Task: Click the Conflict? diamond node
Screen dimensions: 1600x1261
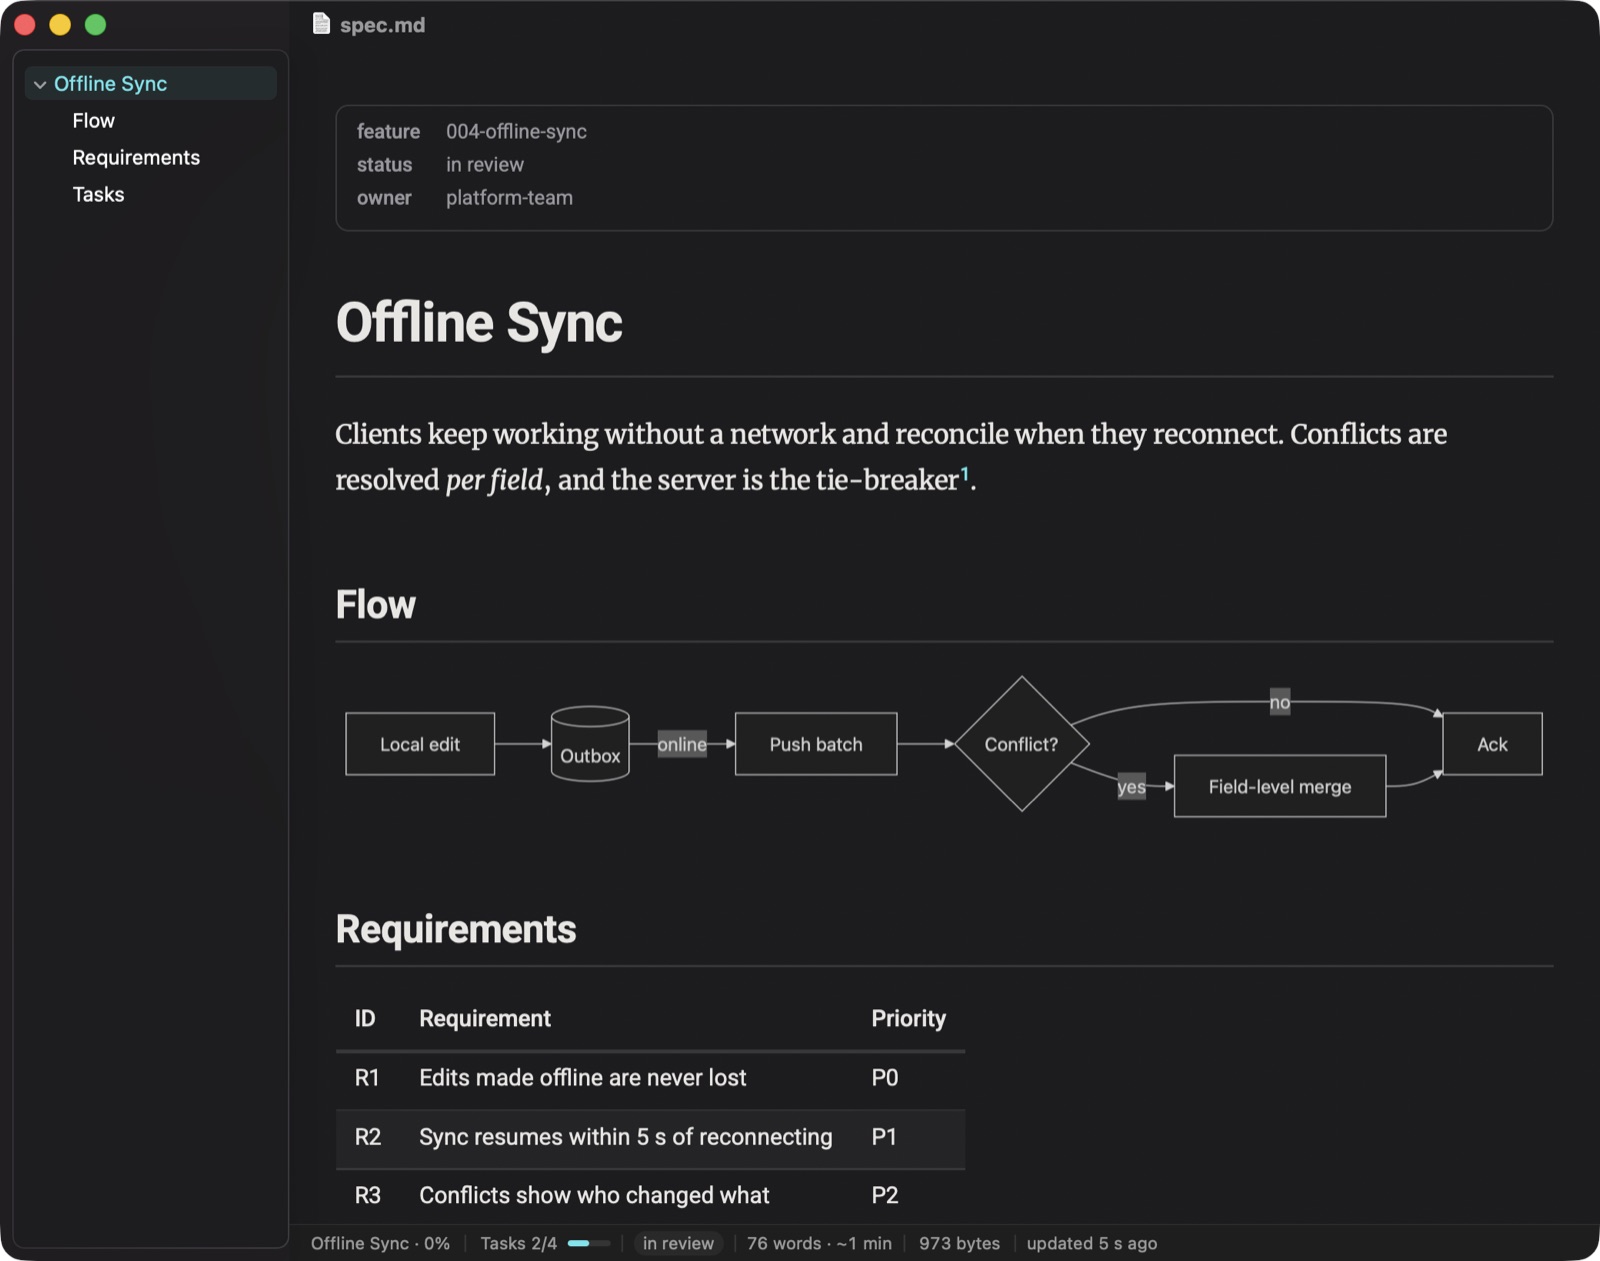Action: point(1021,744)
